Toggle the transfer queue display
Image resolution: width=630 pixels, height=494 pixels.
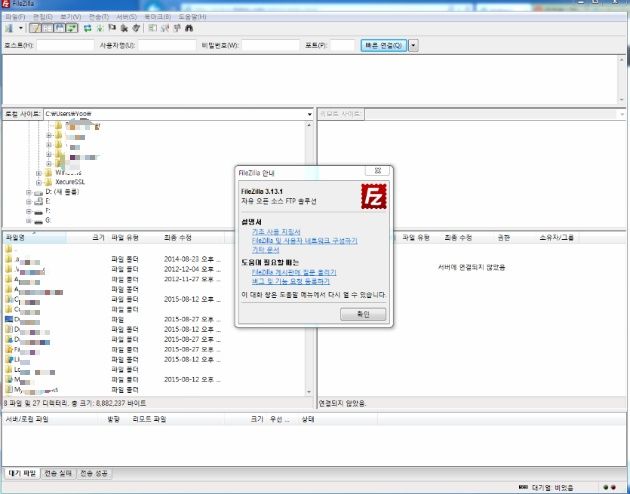click(x=72, y=28)
